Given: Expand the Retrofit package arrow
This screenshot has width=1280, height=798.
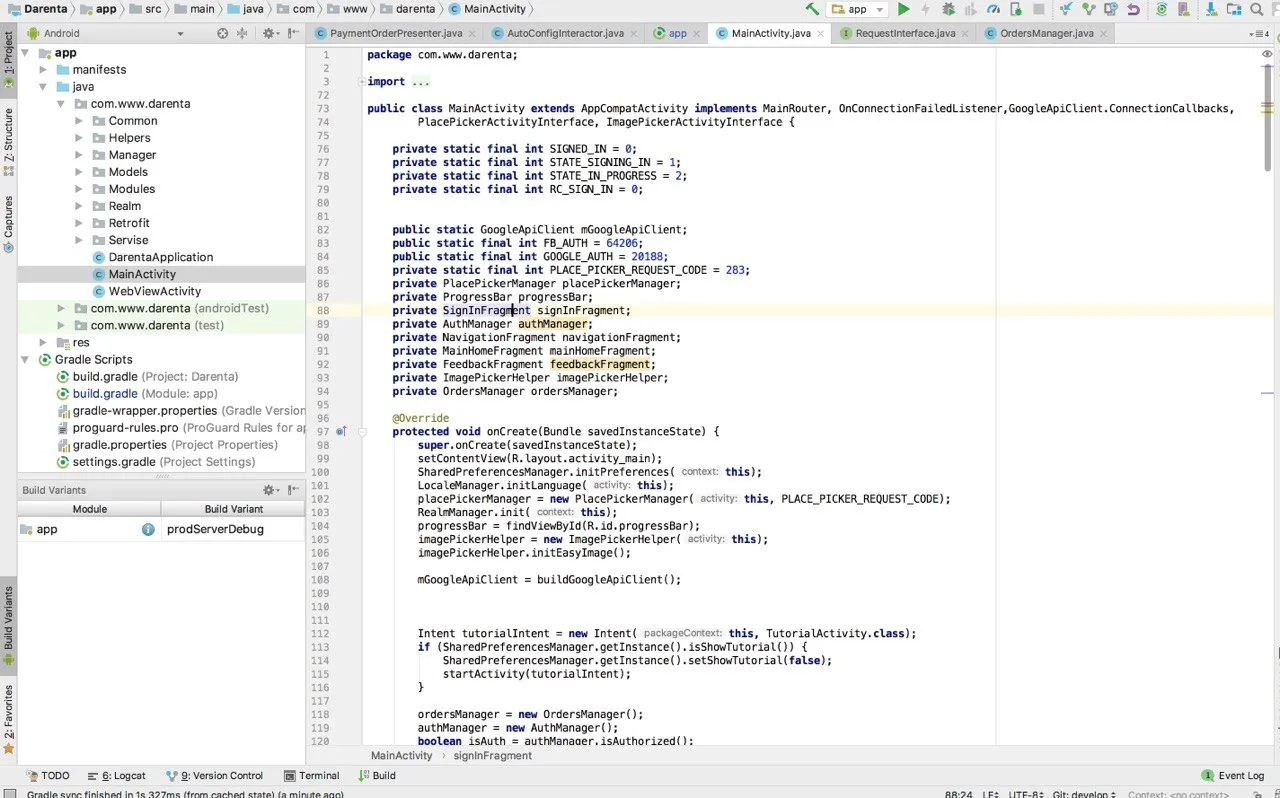Looking at the screenshot, I should point(79,223).
